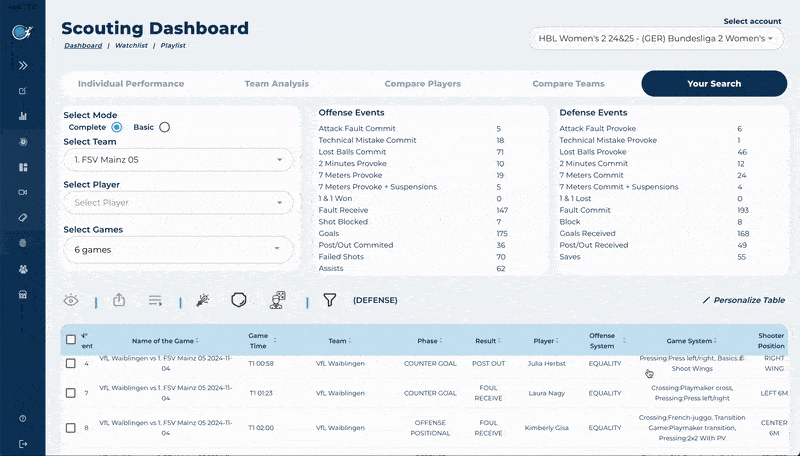Click the shield defense icon

click(238, 299)
